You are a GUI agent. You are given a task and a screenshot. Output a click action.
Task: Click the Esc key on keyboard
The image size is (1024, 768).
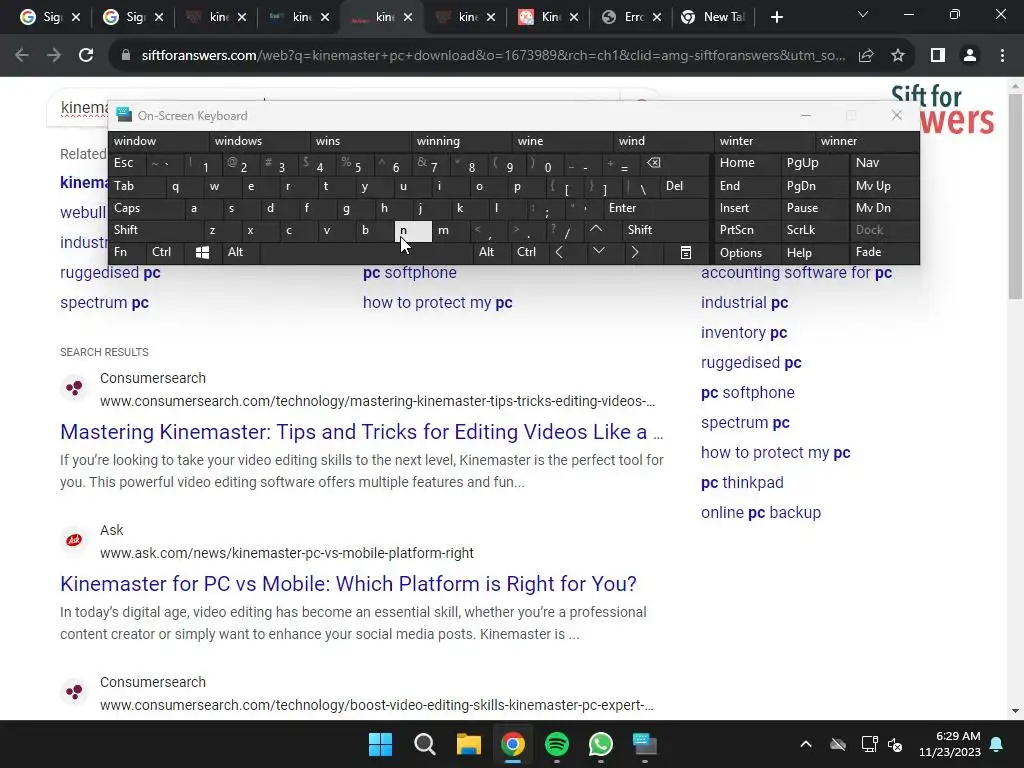[128, 163]
